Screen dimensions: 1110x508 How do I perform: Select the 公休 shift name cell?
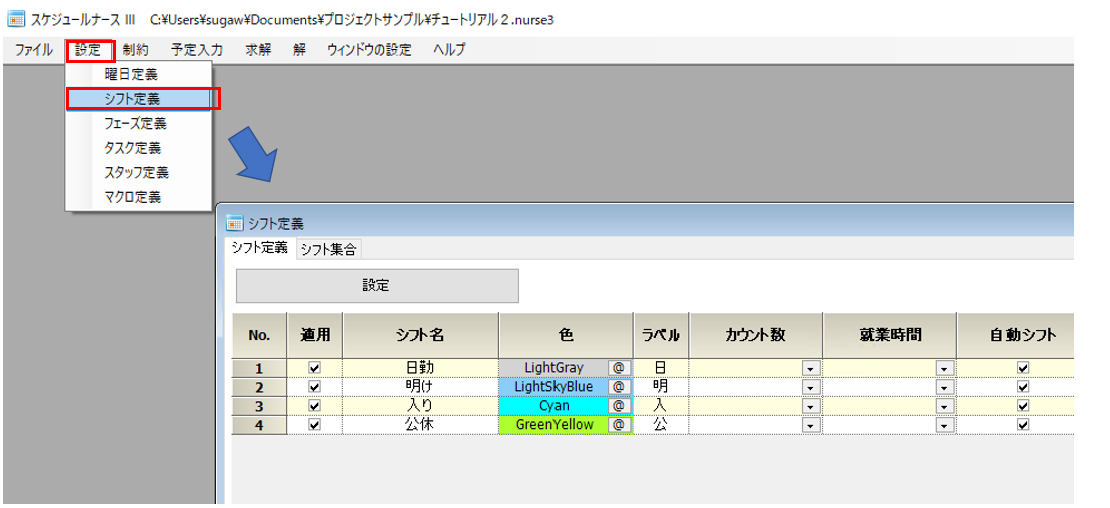coord(420,425)
